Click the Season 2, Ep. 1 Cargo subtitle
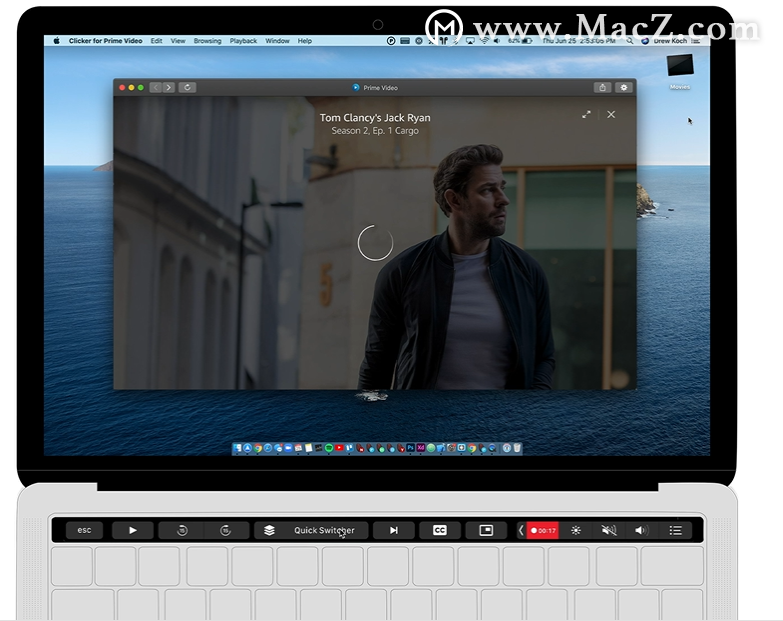 click(375, 131)
